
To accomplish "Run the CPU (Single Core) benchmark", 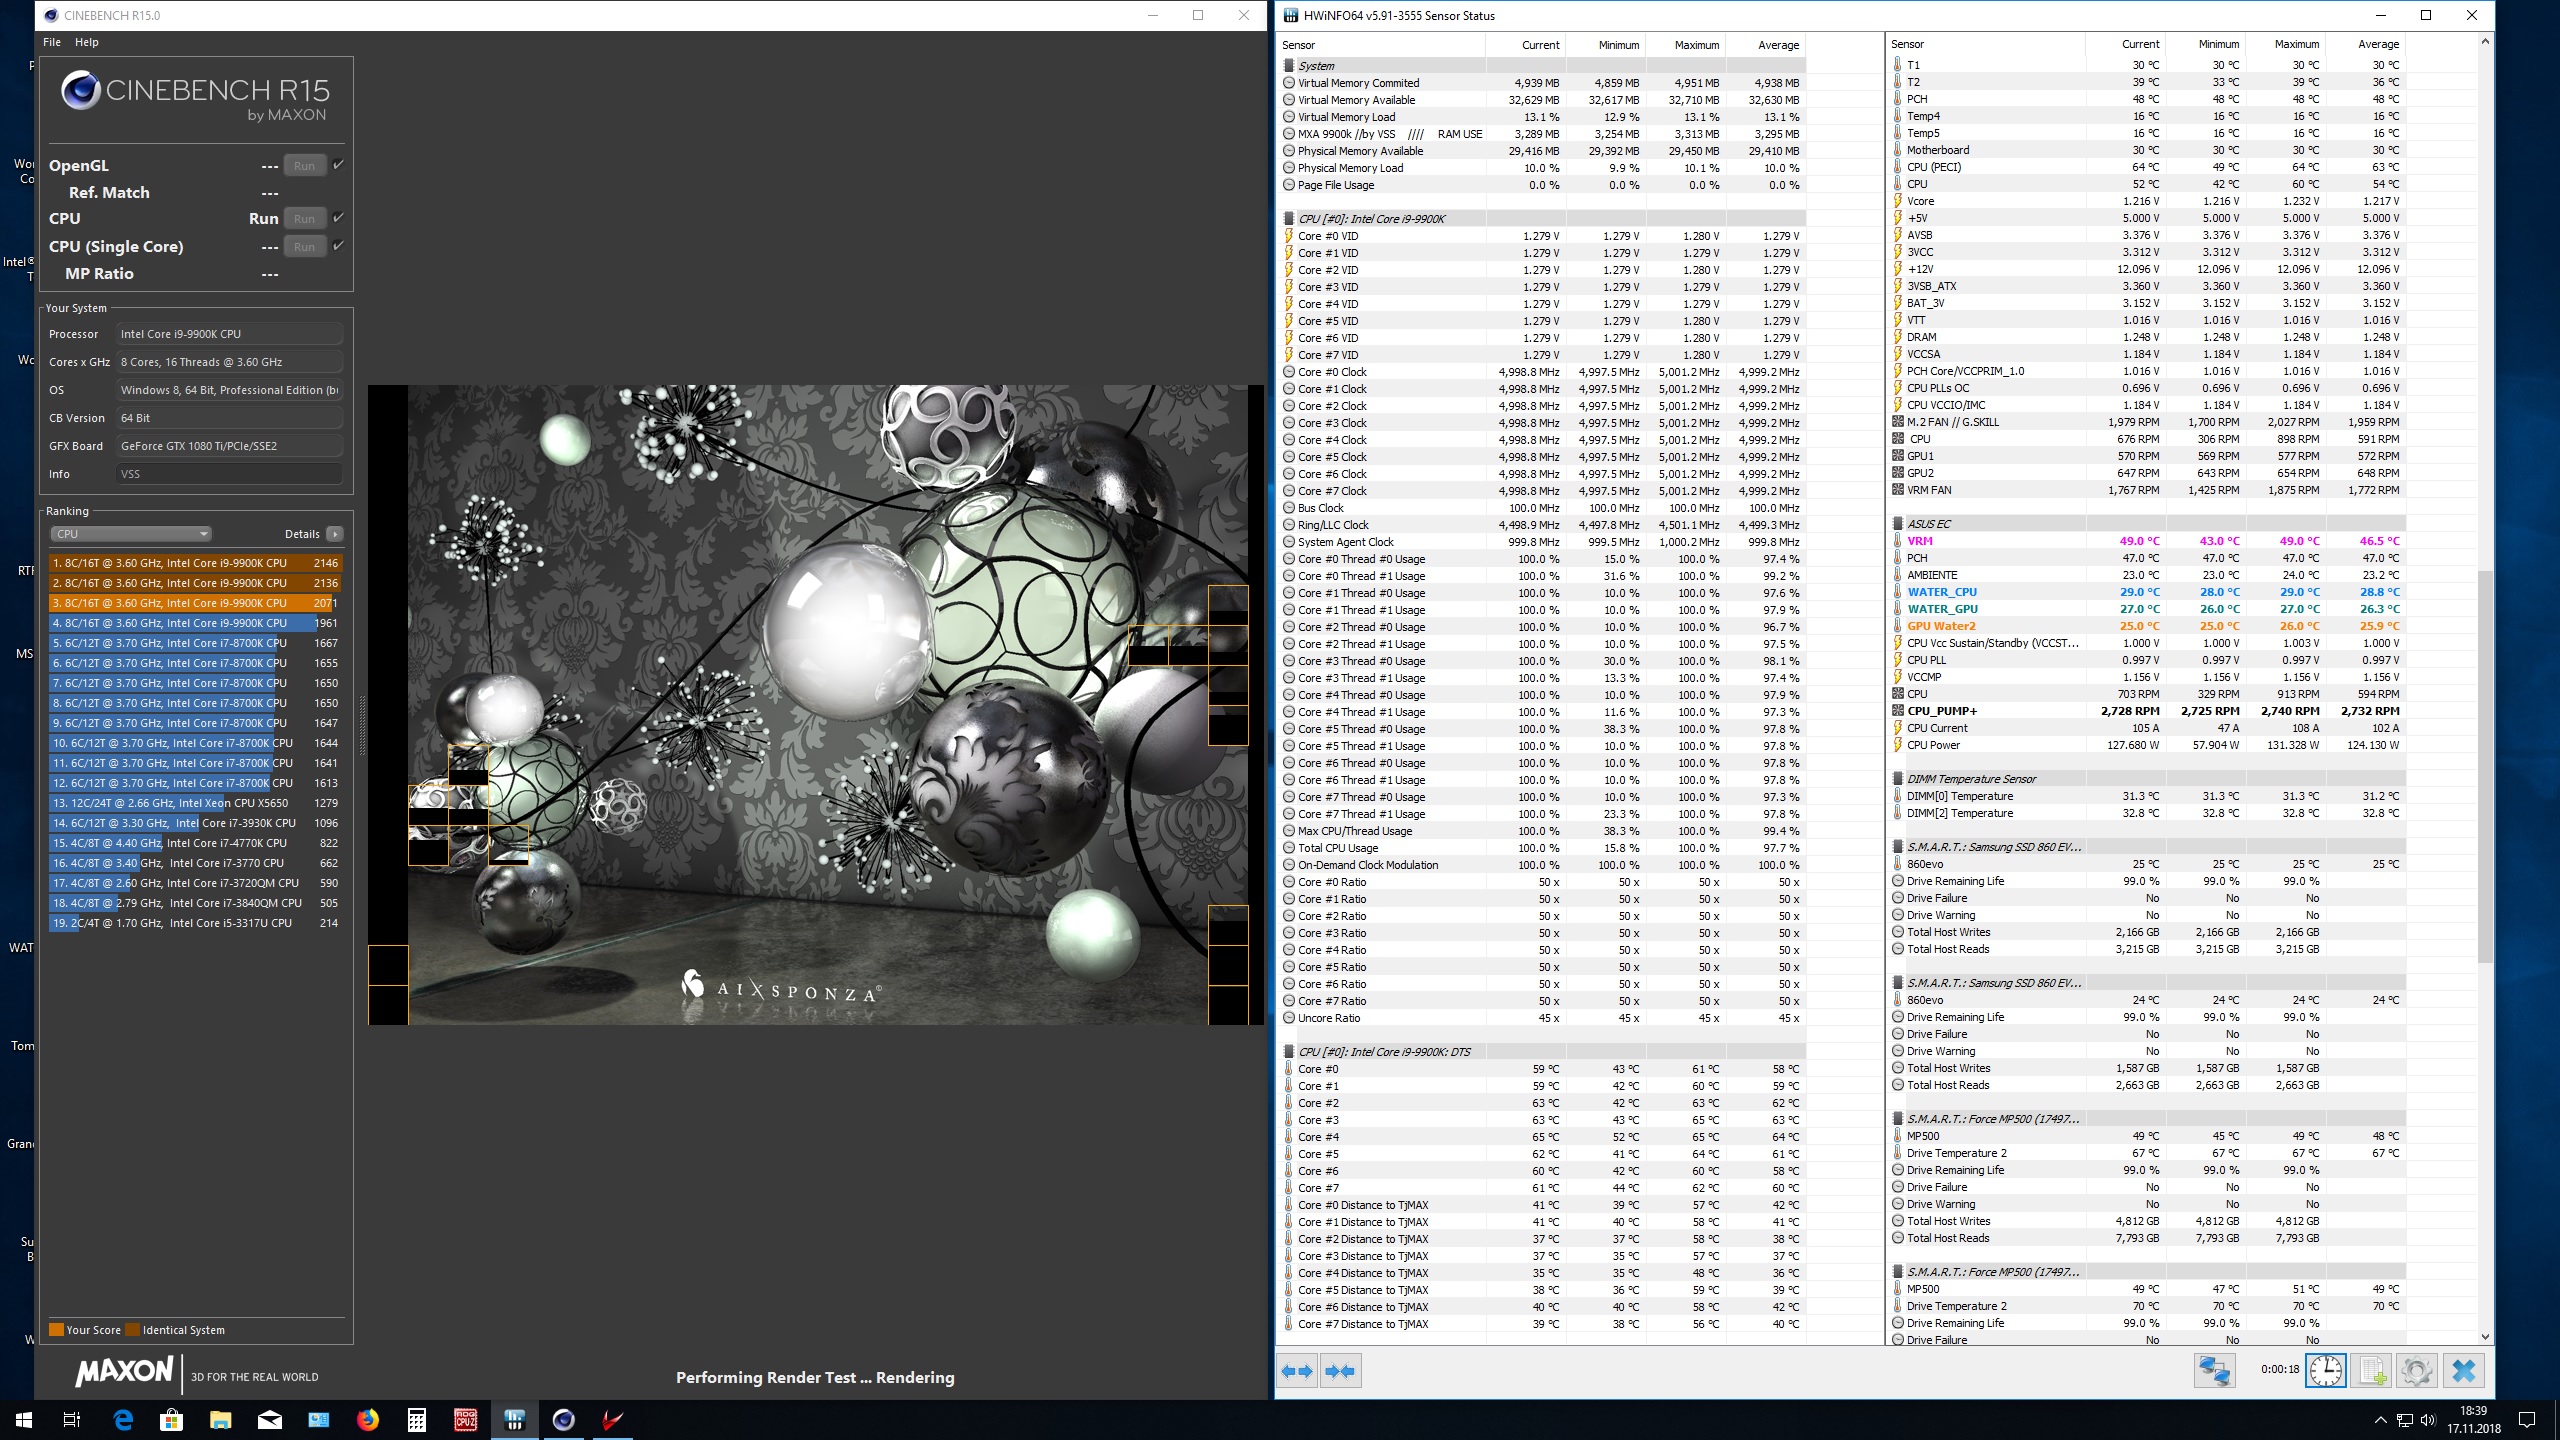I will pyautogui.click(x=305, y=247).
